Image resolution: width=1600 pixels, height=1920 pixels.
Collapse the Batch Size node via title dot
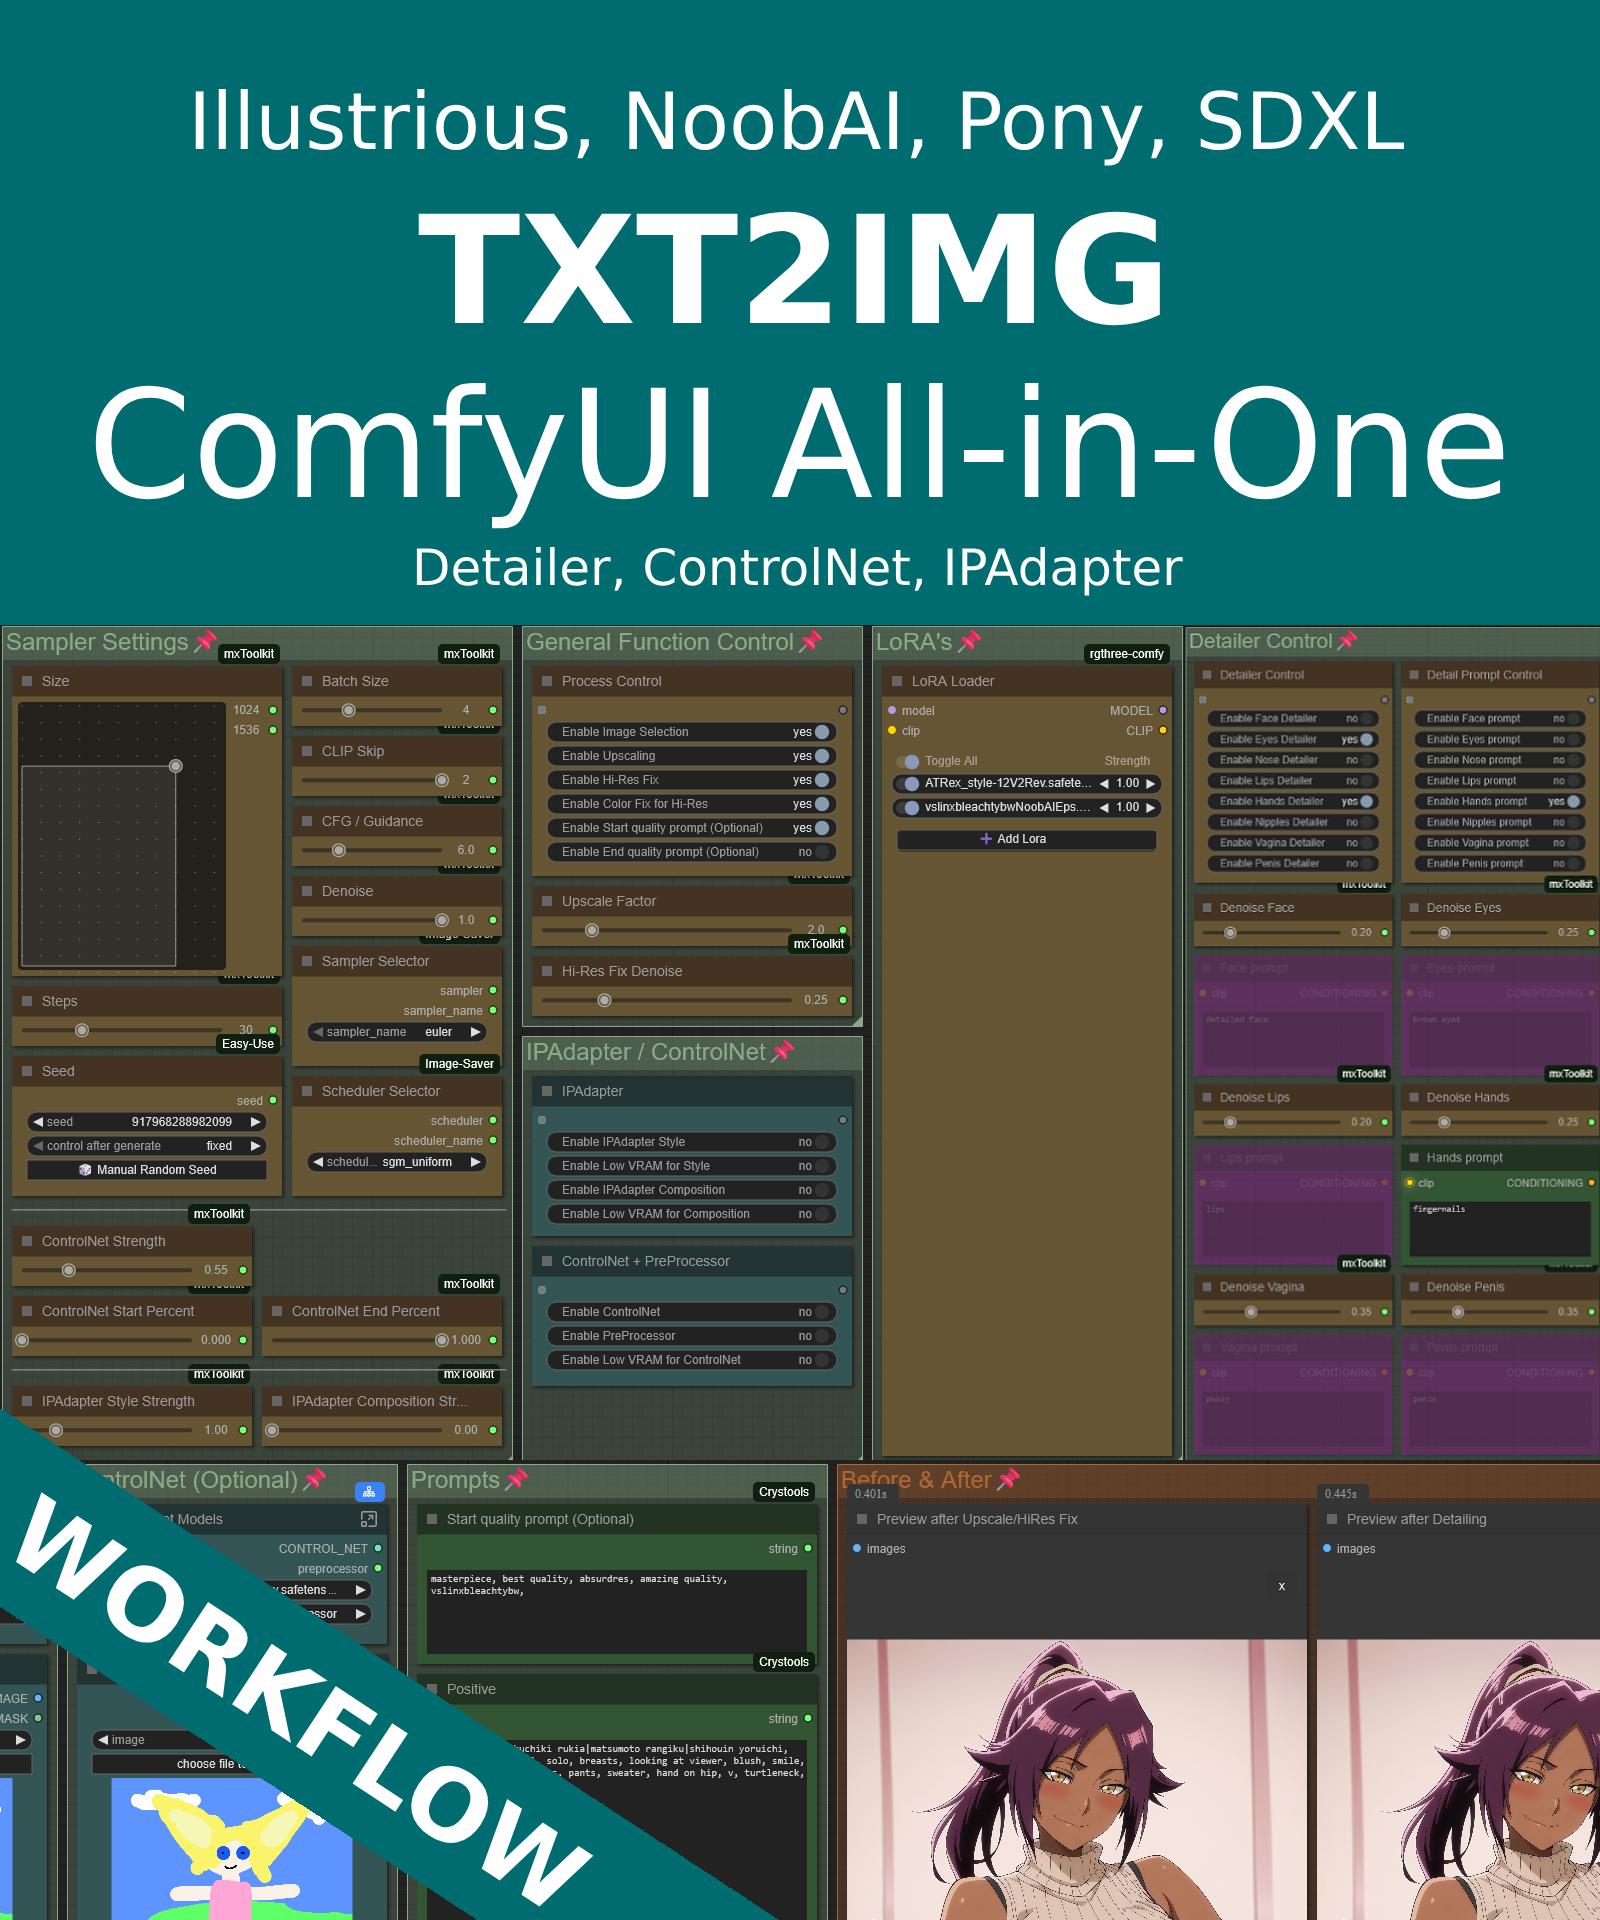click(x=307, y=681)
